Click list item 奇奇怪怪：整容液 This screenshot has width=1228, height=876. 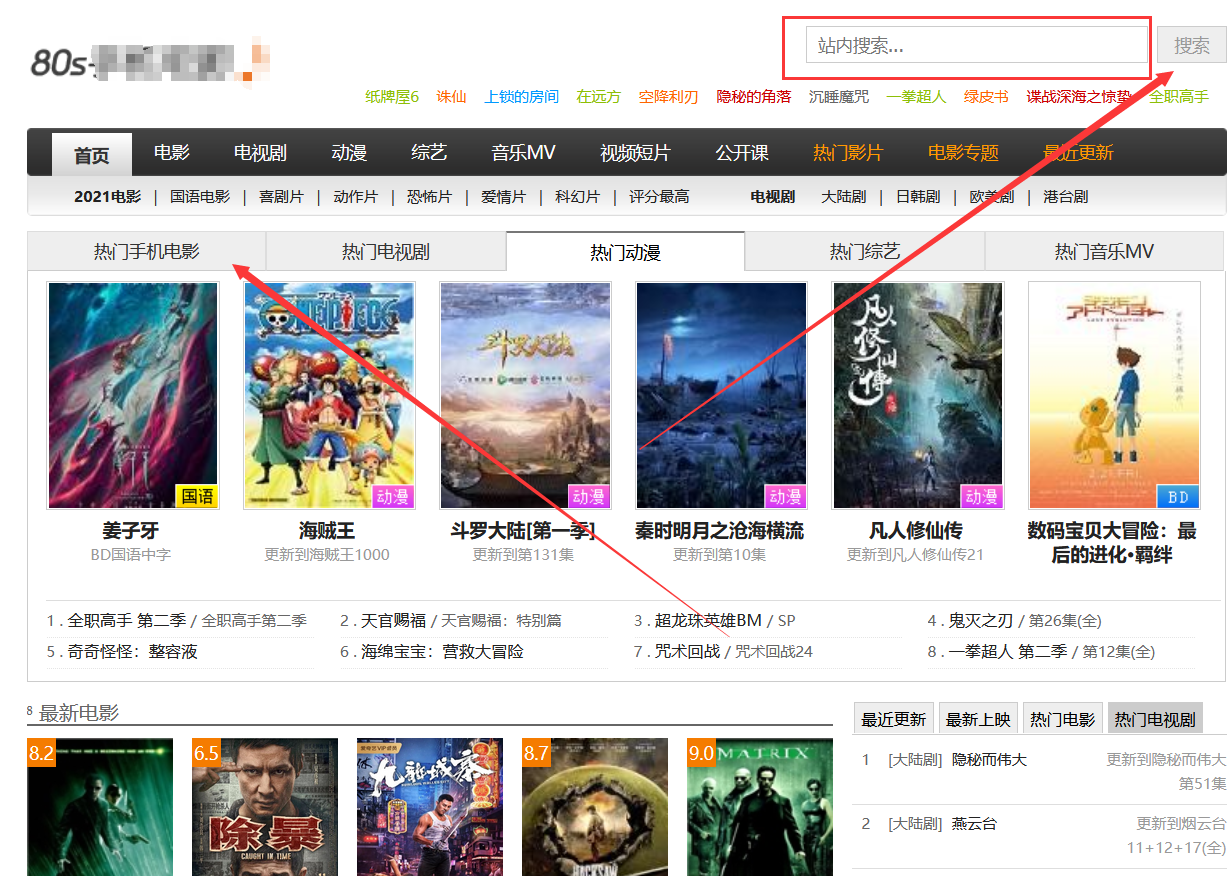pyautogui.click(x=133, y=651)
